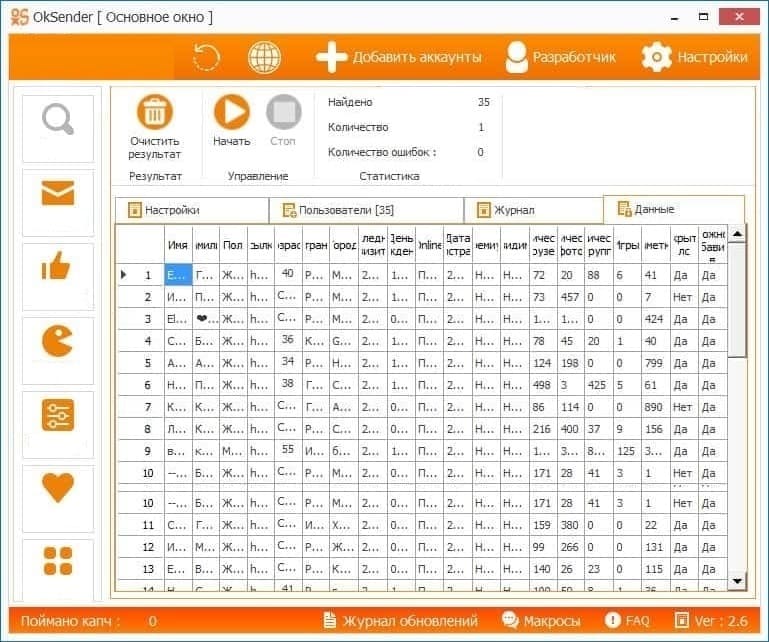769x642 pixels.
Task: Click row number 13 in the table
Action: (x=148, y=569)
